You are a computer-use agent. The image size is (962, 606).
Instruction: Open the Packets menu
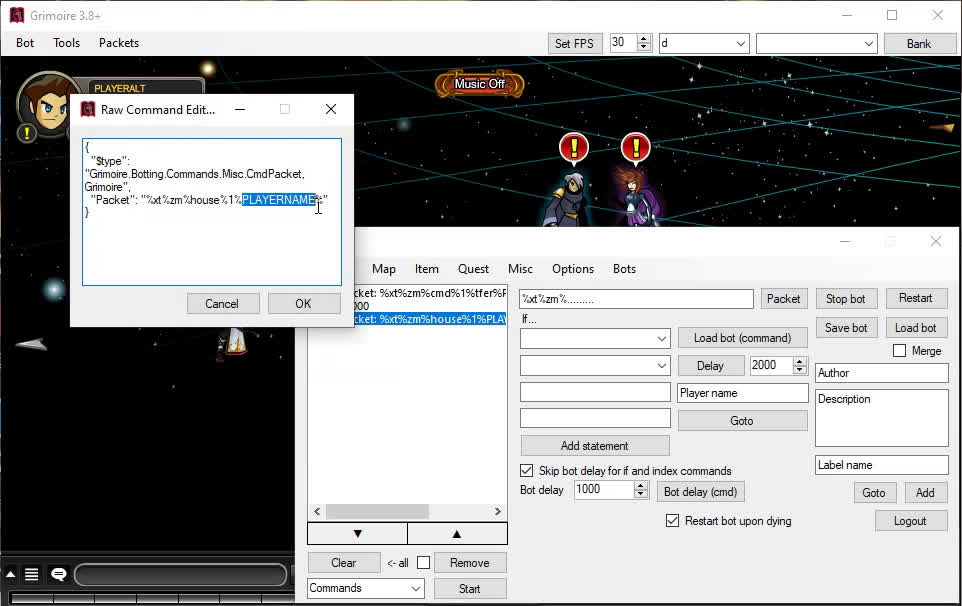[119, 43]
